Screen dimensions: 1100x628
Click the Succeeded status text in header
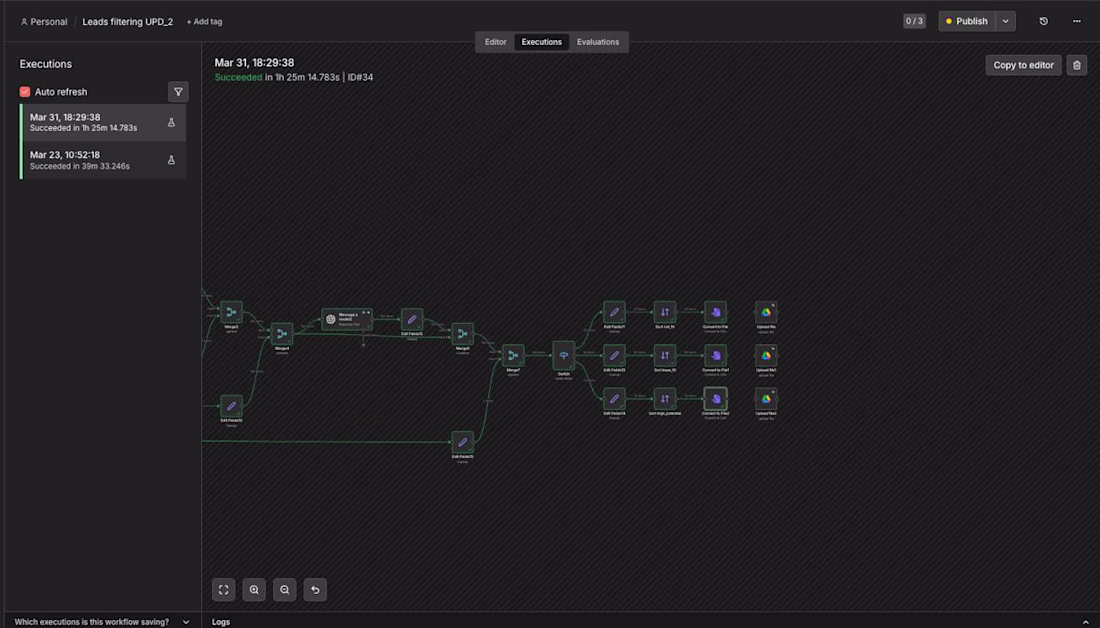238,77
